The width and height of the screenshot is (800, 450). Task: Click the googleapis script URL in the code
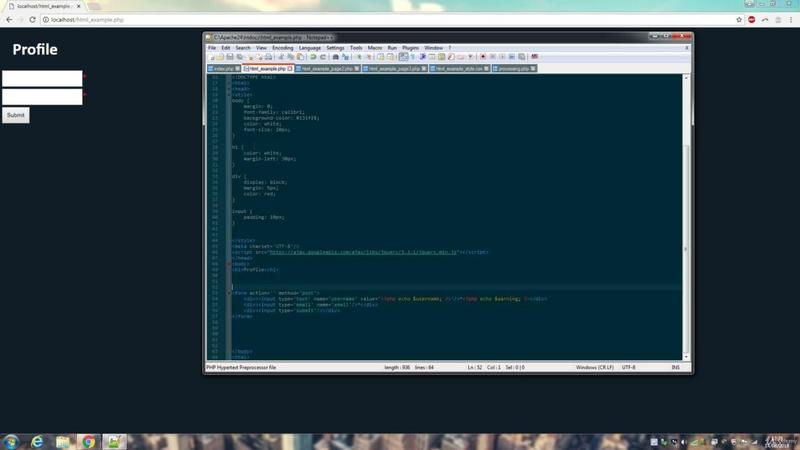[x=363, y=252]
